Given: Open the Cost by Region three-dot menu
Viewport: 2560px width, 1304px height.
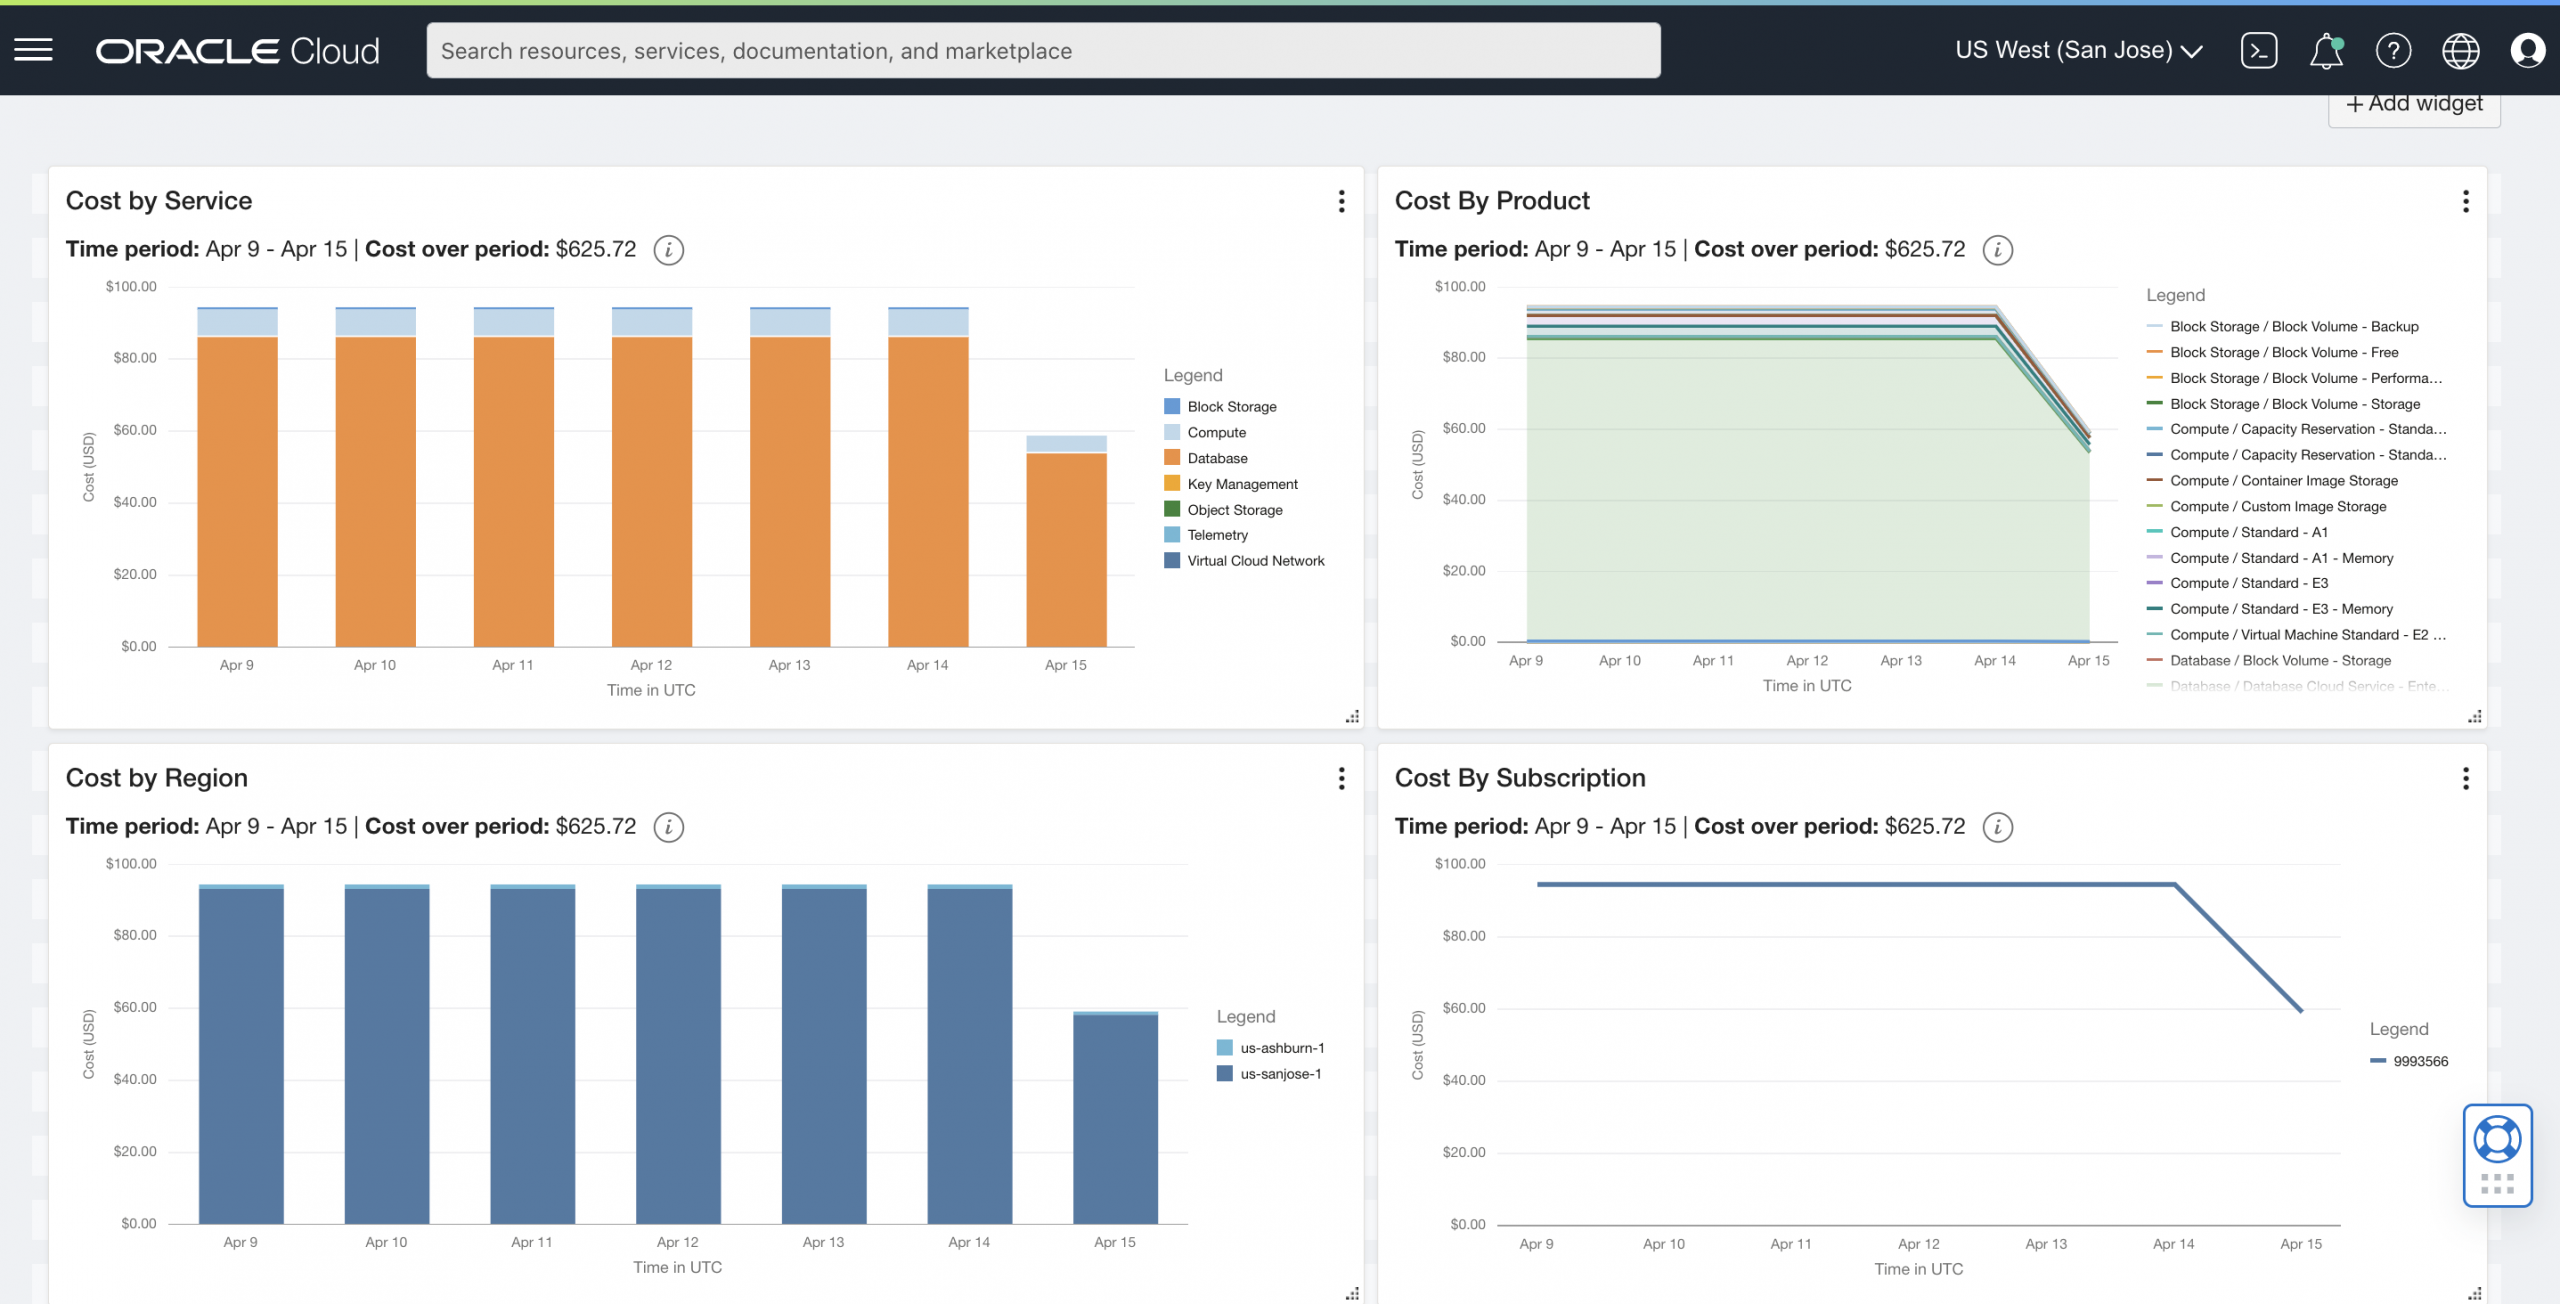Looking at the screenshot, I should click(x=1341, y=778).
